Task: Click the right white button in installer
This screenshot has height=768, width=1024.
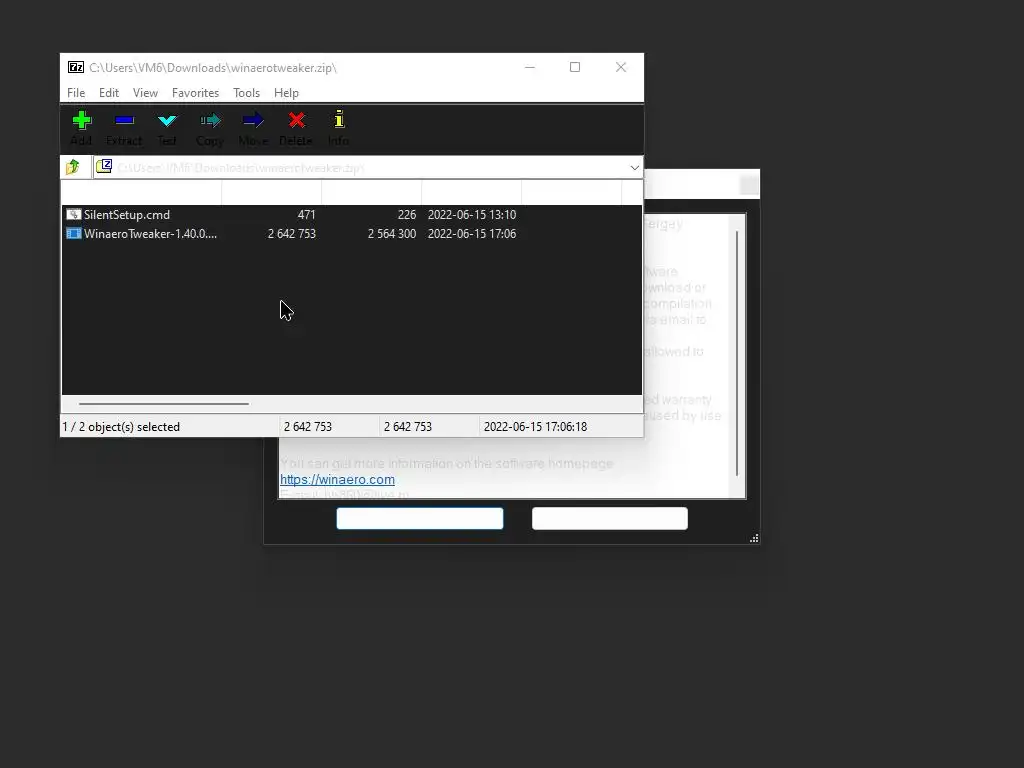Action: click(610, 519)
